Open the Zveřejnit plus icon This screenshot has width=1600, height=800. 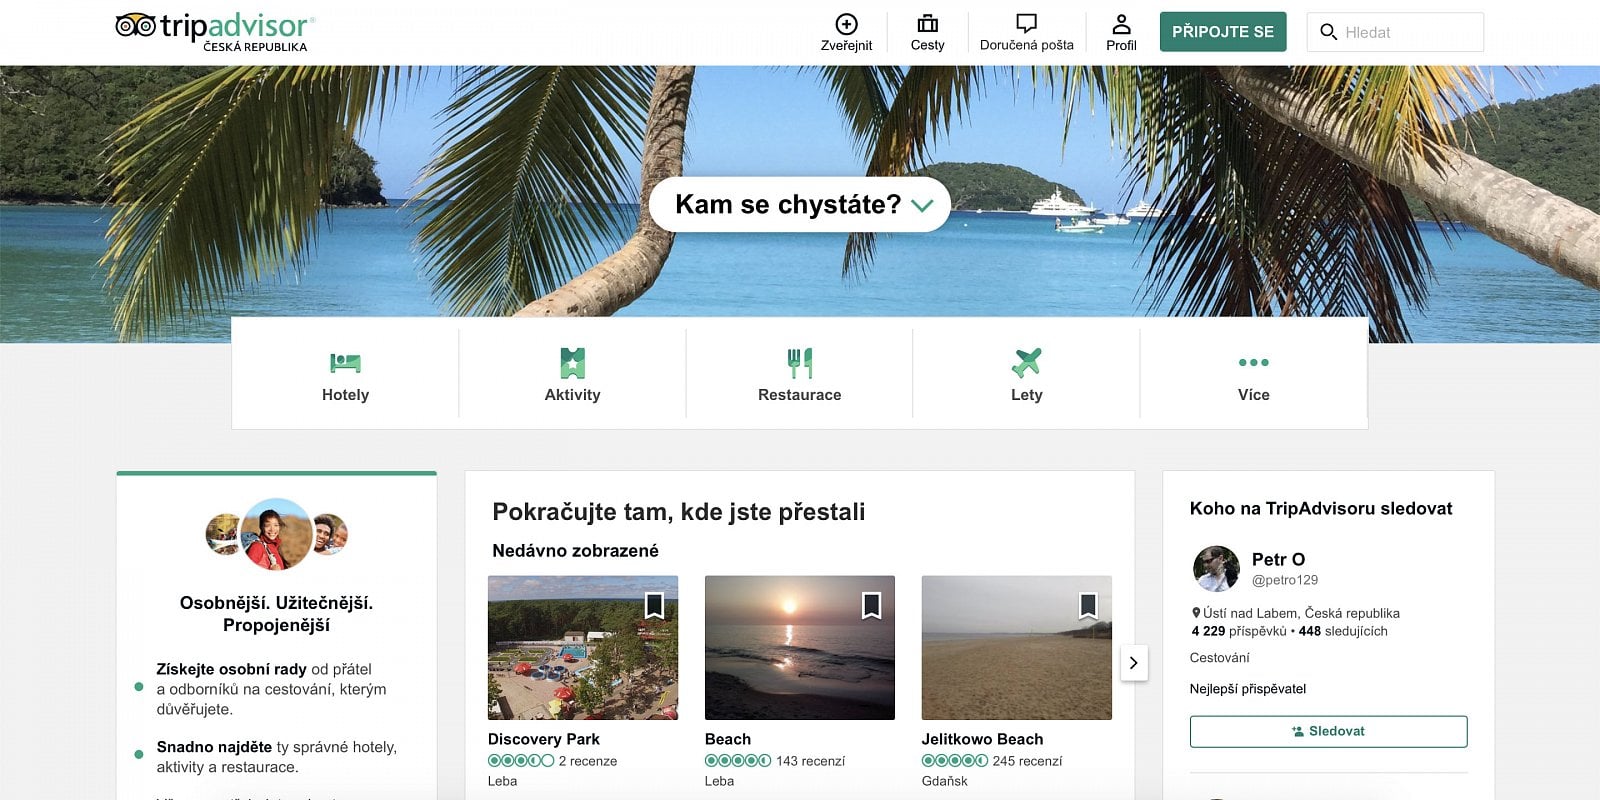click(846, 24)
